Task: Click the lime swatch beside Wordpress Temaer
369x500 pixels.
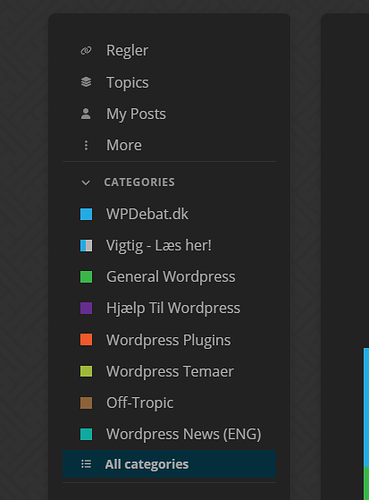Action: coord(86,371)
